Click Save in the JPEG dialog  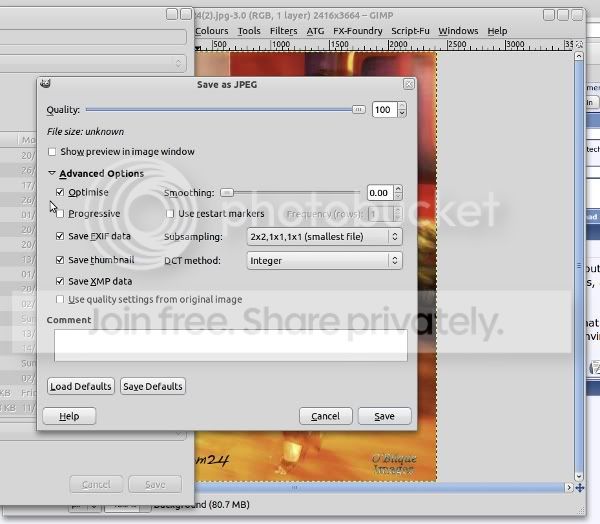(384, 416)
